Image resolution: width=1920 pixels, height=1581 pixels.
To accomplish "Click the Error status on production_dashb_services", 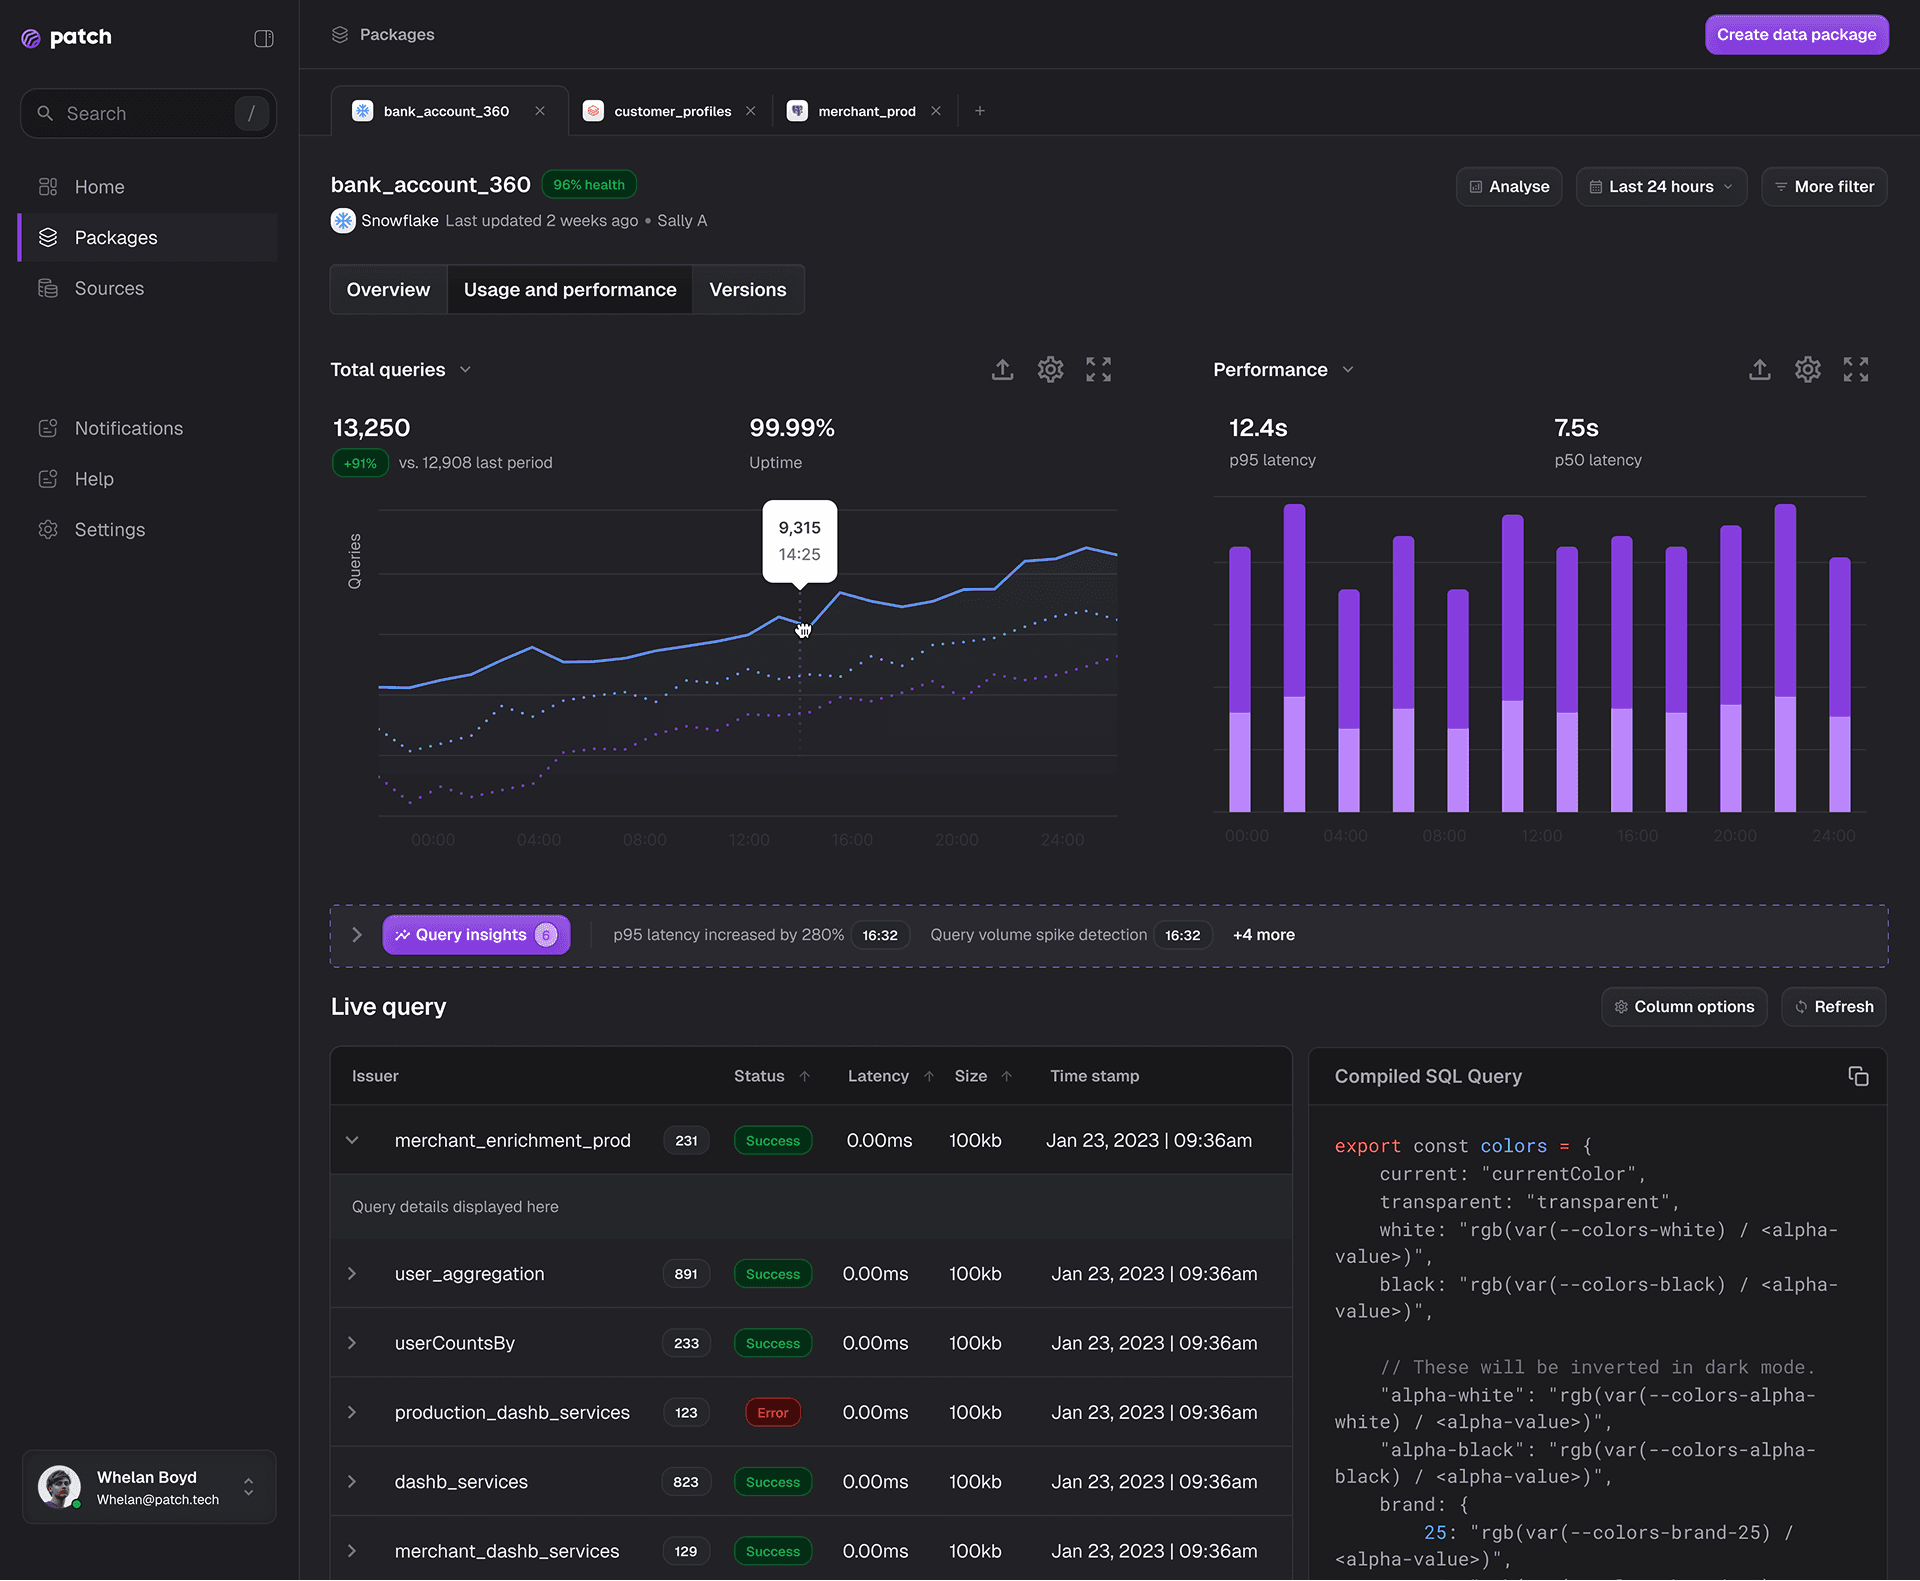I will point(773,1413).
